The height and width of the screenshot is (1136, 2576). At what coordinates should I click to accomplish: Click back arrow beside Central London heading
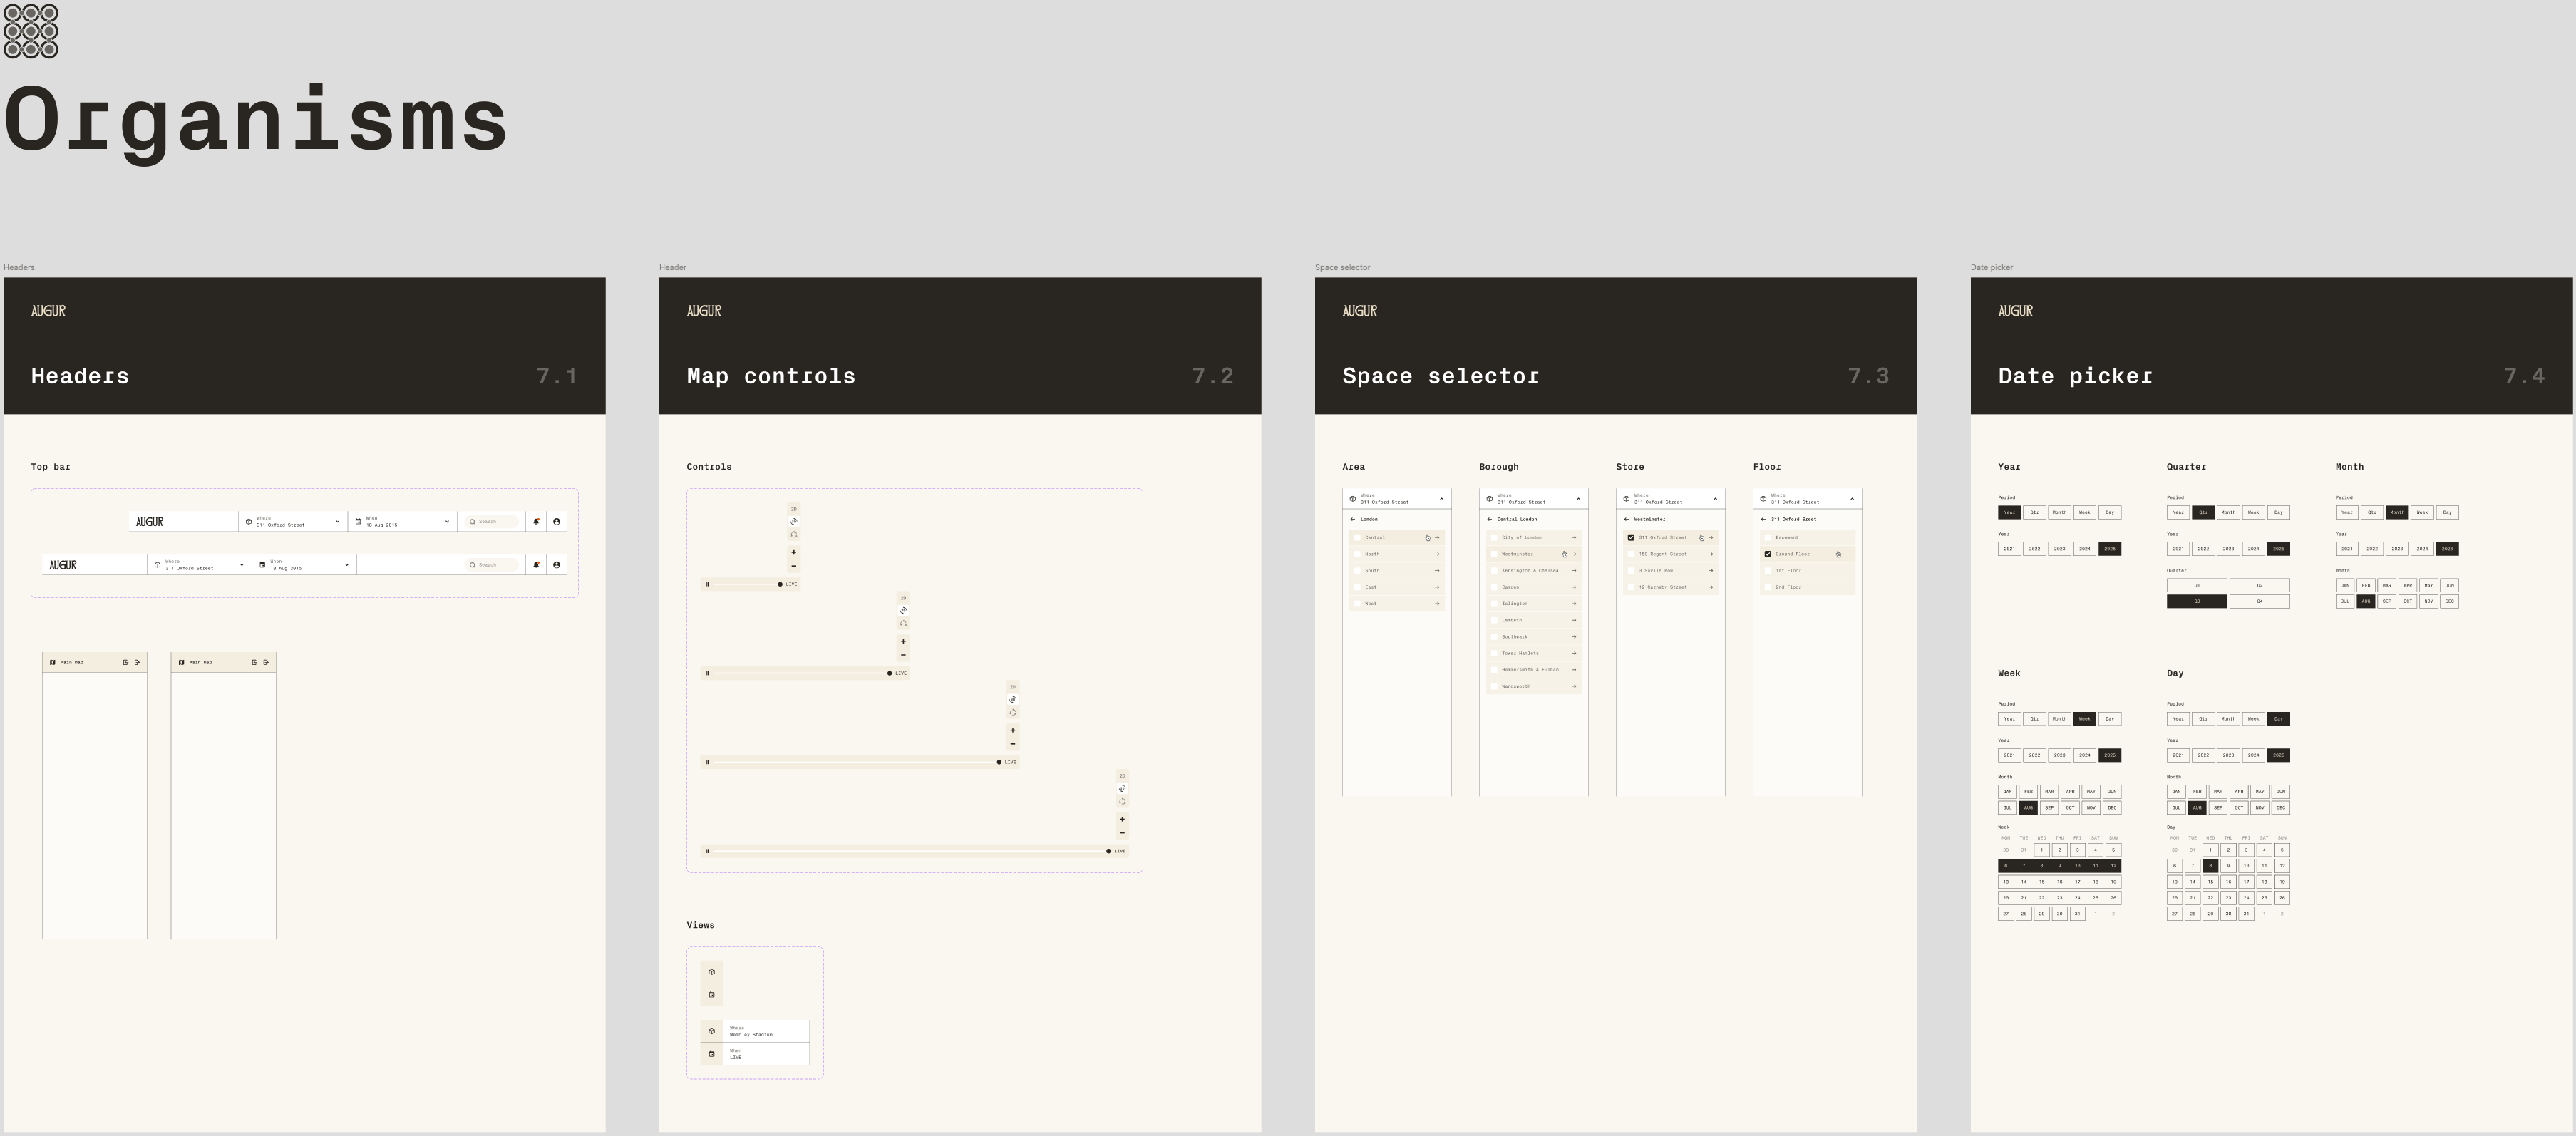tap(1489, 519)
